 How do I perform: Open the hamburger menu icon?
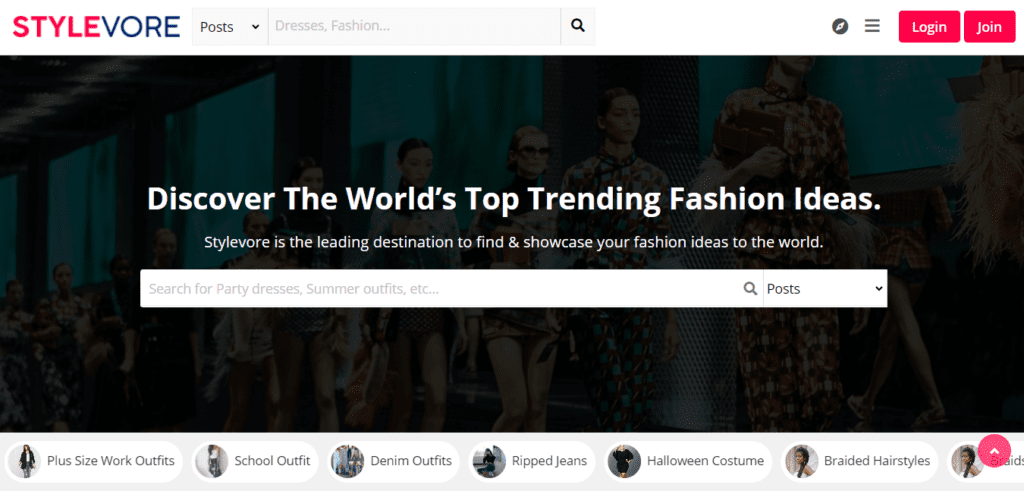872,26
